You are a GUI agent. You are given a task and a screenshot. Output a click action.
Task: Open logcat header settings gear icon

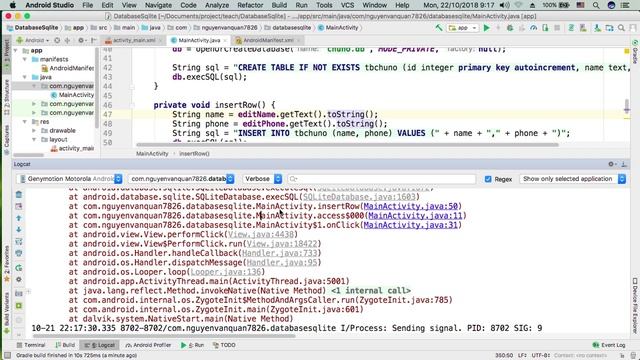point(19,280)
